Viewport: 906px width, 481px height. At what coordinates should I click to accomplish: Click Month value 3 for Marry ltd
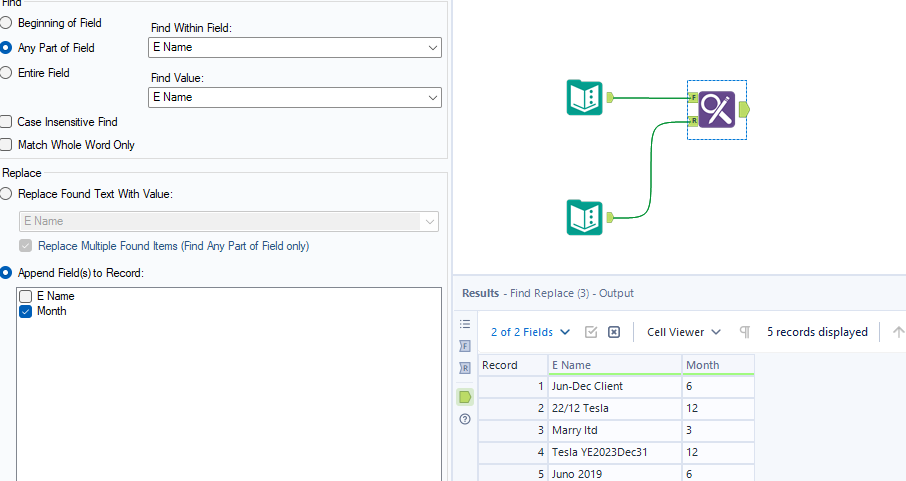718,430
